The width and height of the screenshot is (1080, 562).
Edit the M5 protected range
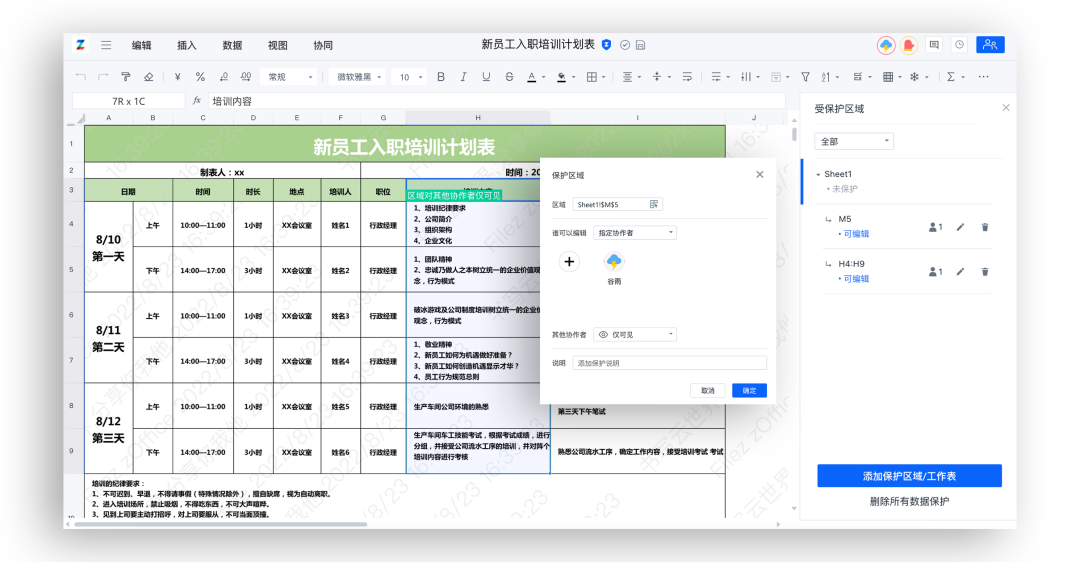click(x=960, y=227)
